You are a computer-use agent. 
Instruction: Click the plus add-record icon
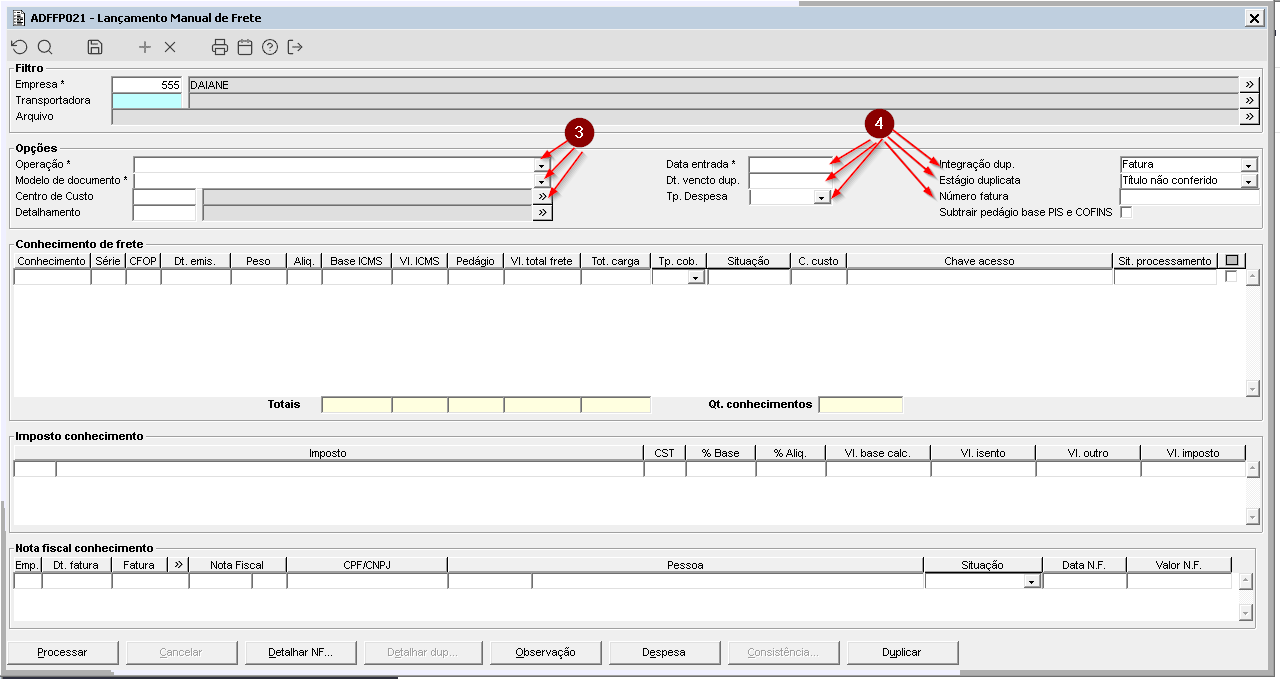pos(145,47)
